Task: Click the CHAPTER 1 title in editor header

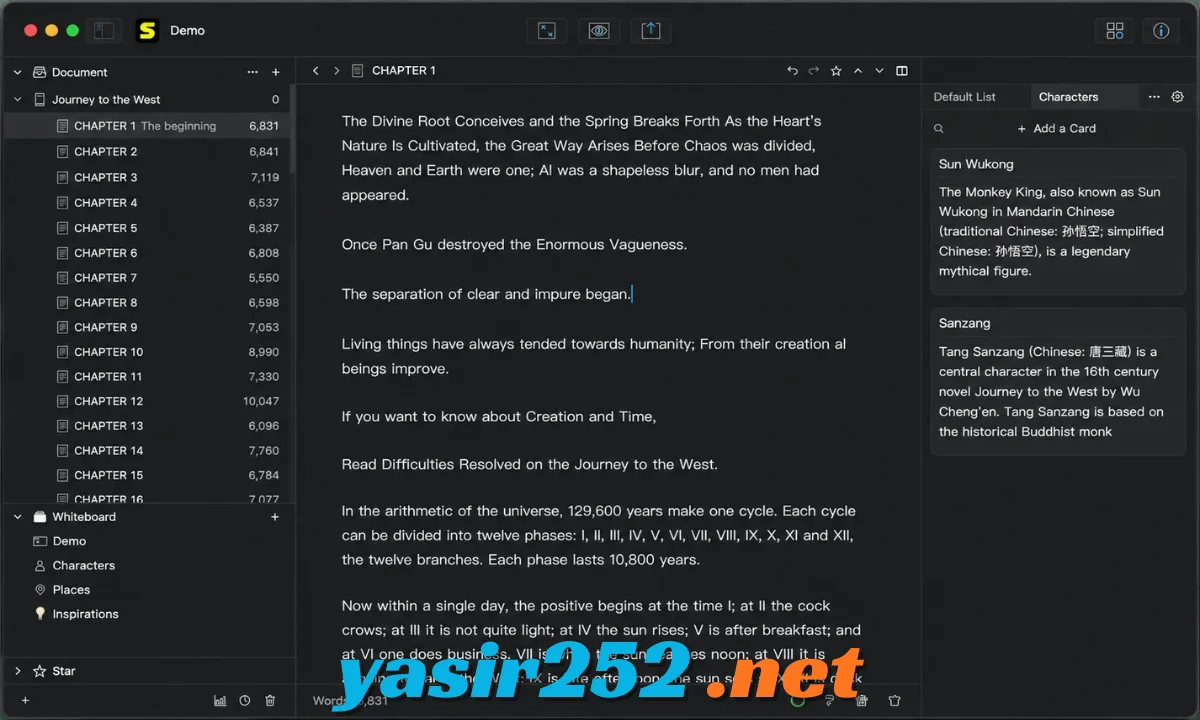Action: pyautogui.click(x=404, y=71)
